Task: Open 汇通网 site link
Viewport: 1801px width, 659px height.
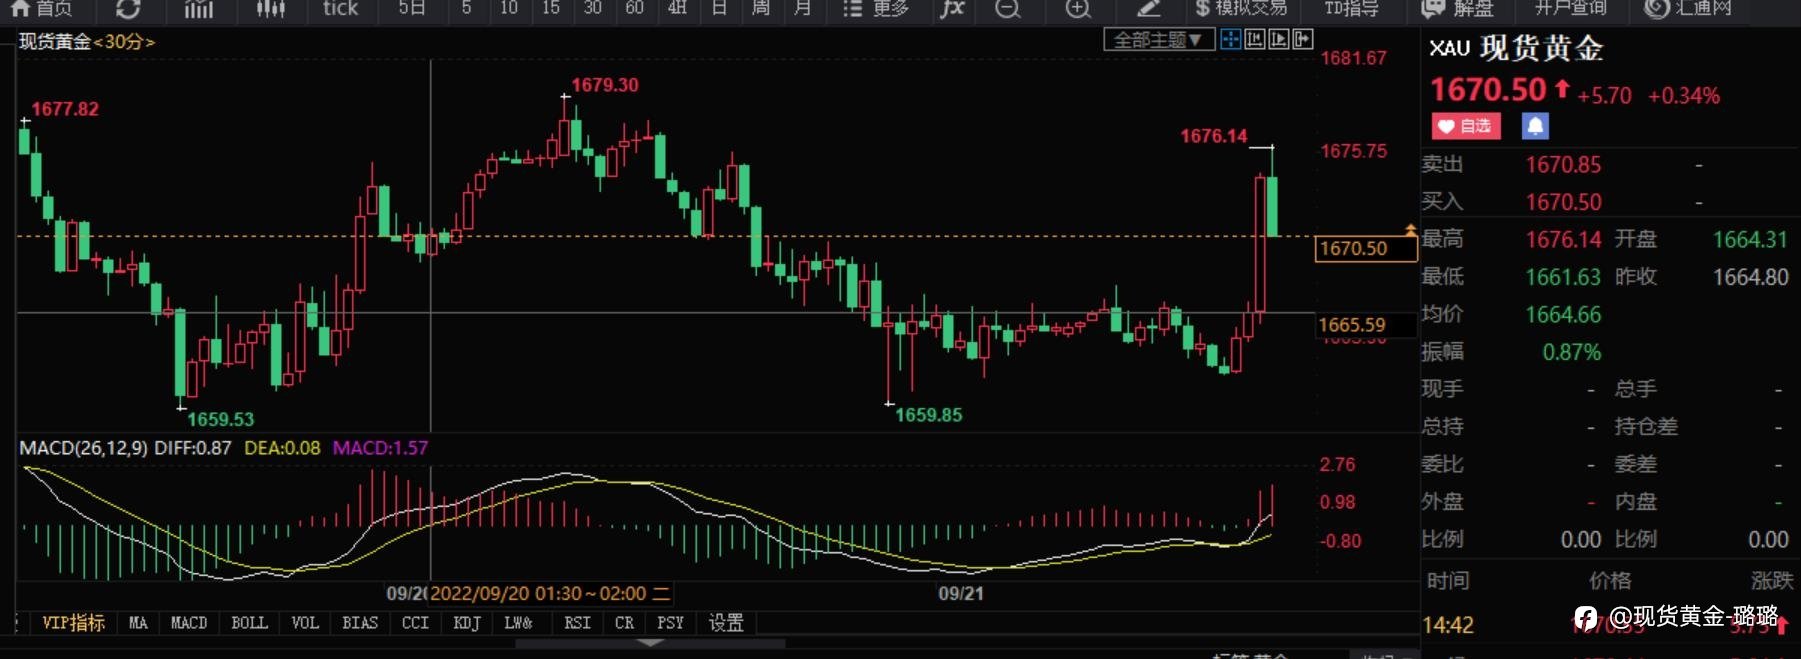Action: (1689, 8)
